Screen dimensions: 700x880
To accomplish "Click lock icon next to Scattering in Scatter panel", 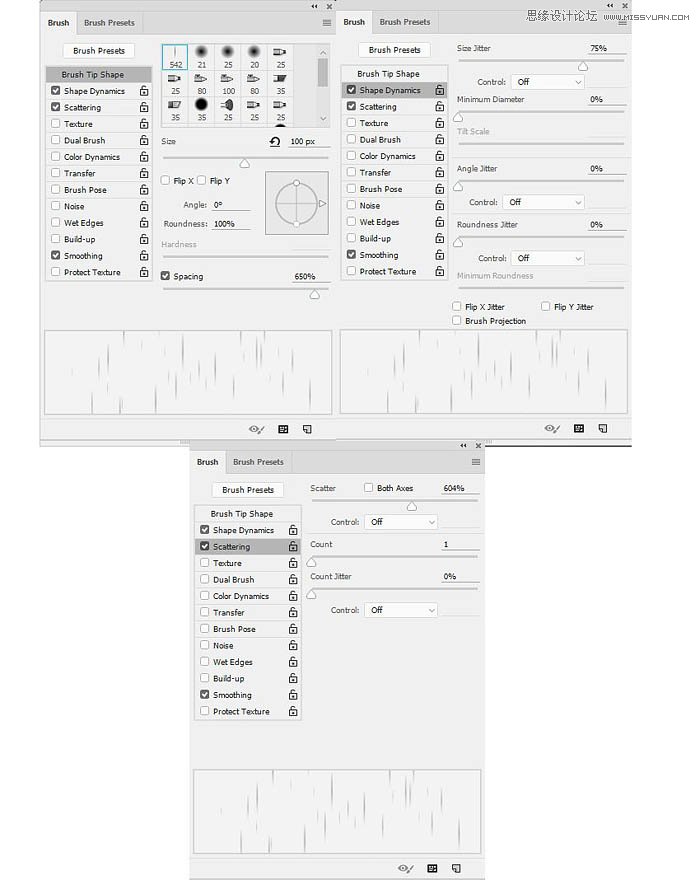I will [293, 547].
